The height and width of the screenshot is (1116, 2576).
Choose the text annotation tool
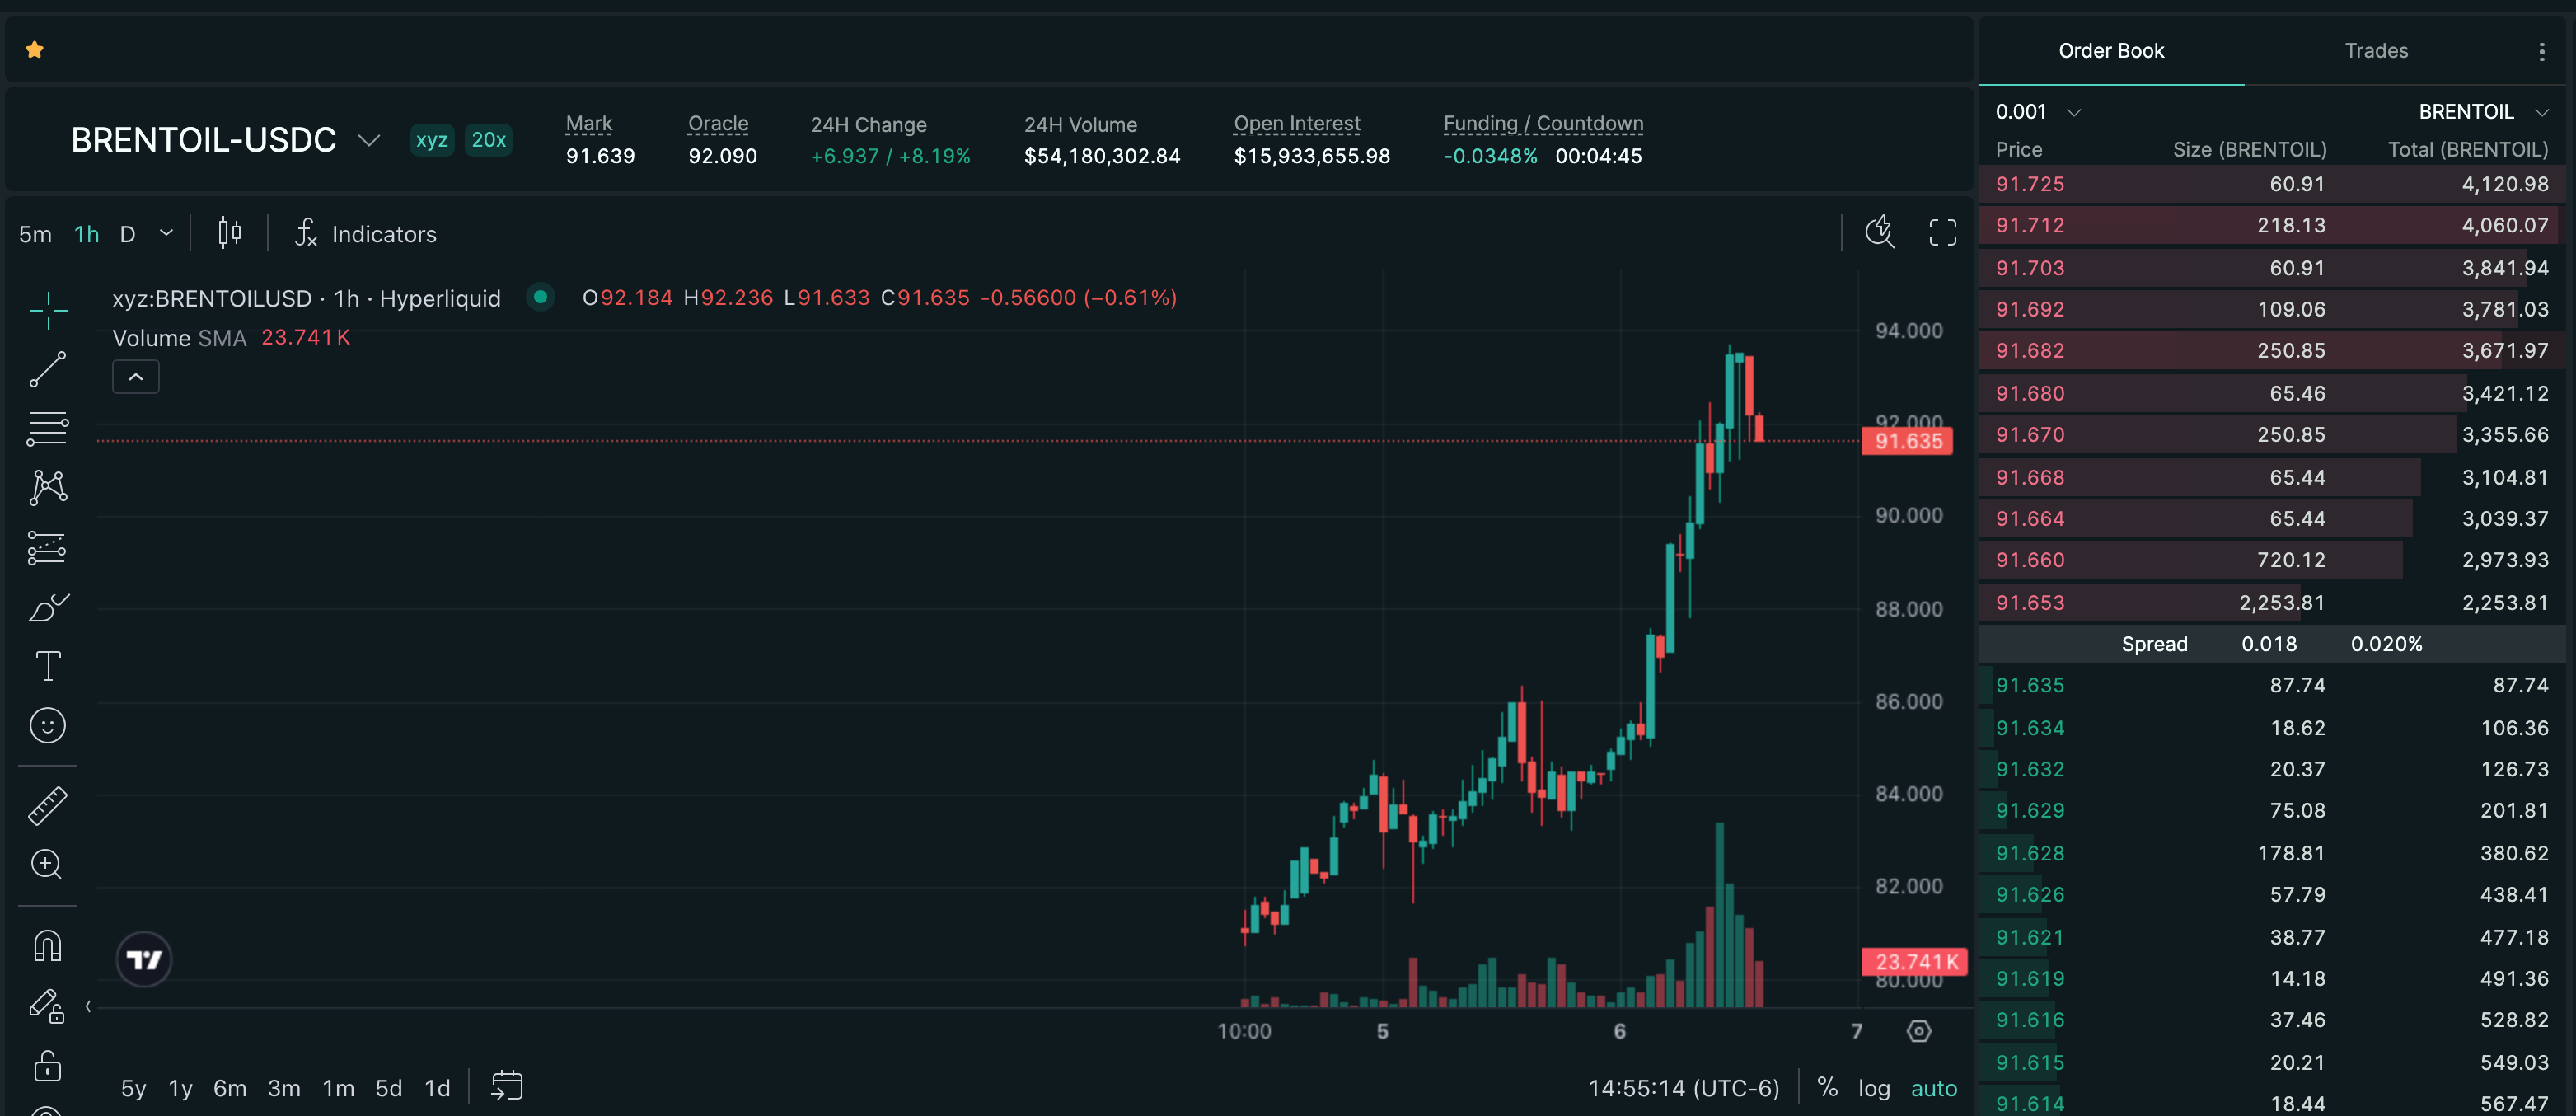[47, 666]
